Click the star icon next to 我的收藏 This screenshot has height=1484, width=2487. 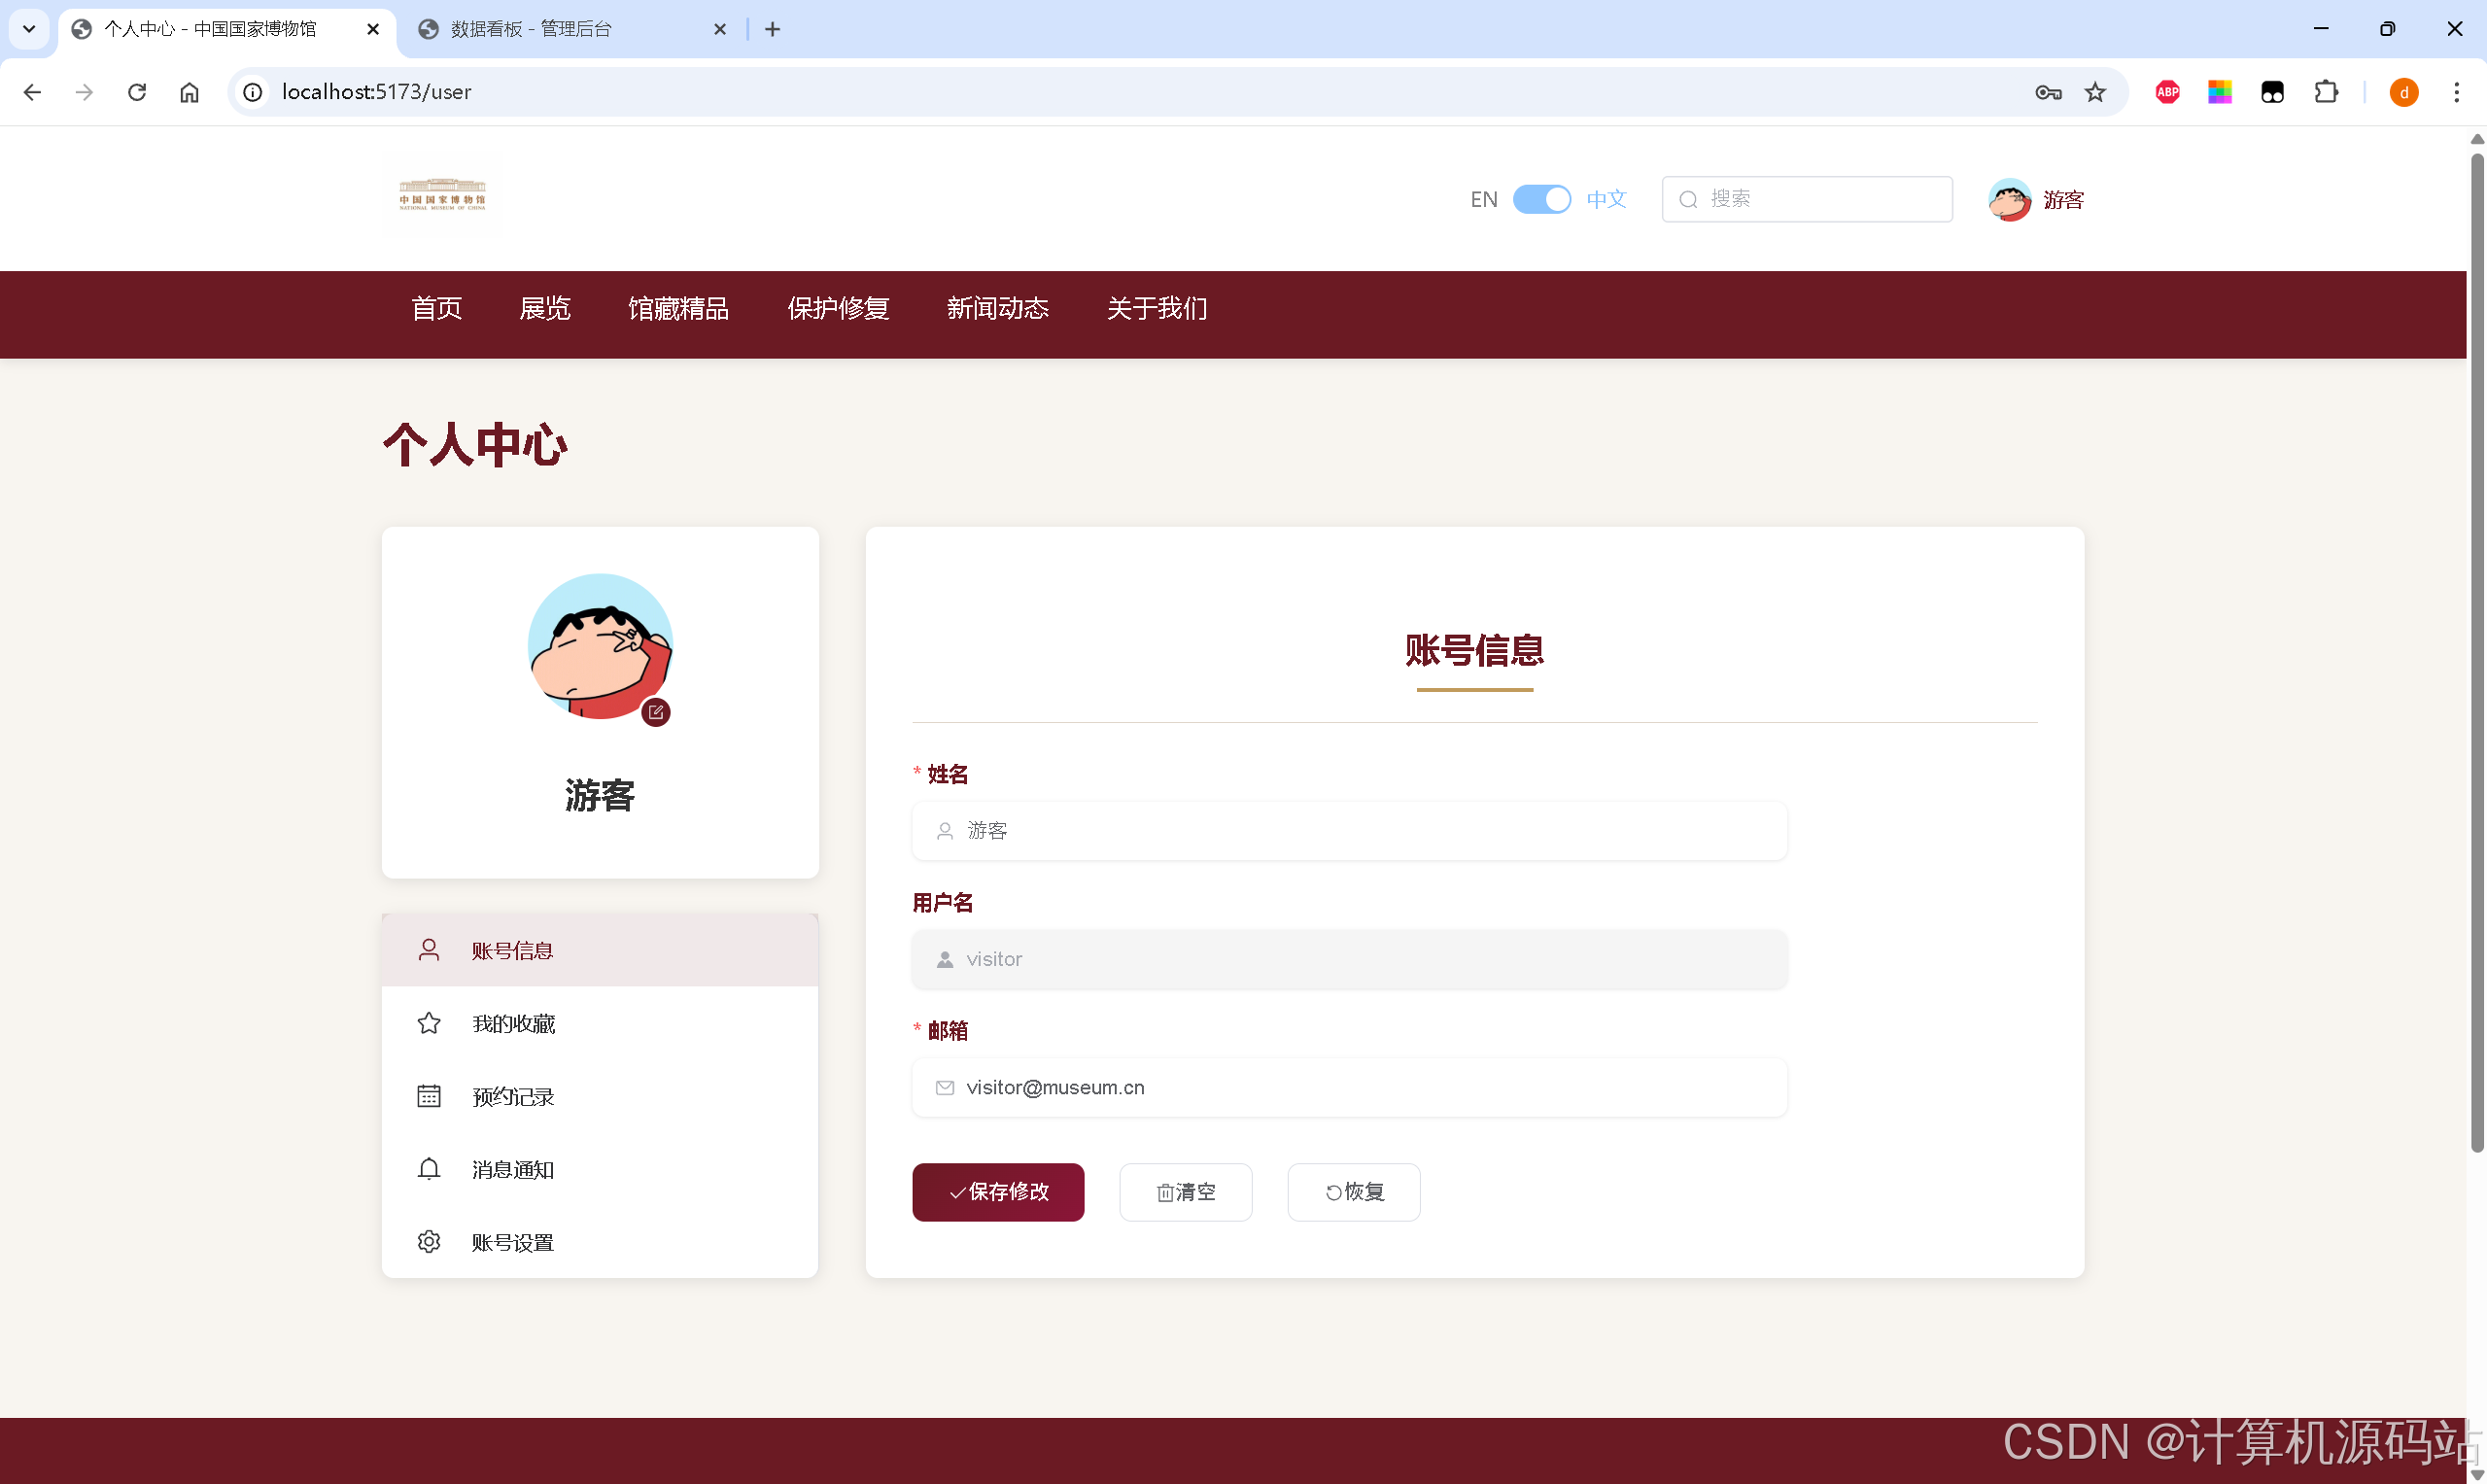(x=429, y=1023)
